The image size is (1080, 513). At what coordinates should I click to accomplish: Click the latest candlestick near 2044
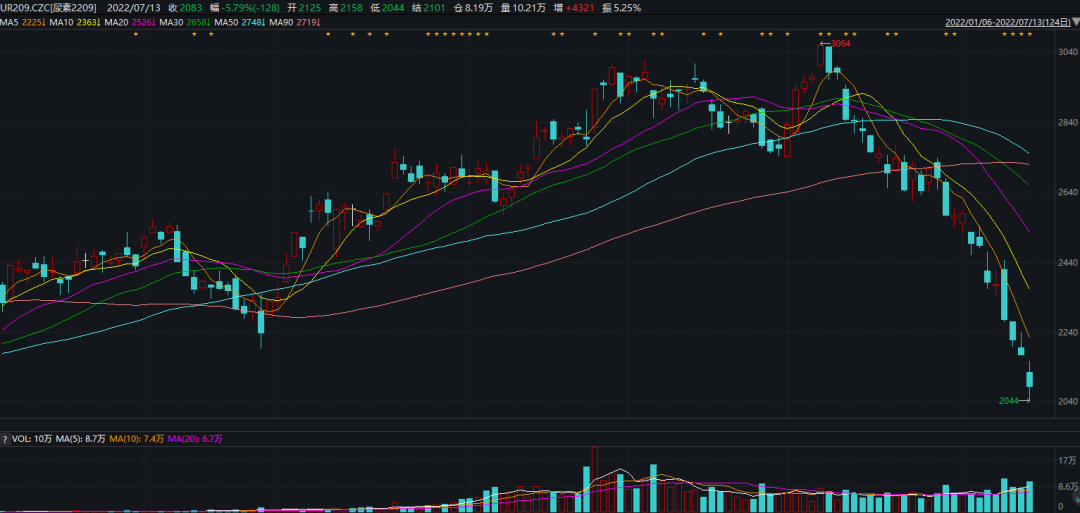coord(1030,379)
